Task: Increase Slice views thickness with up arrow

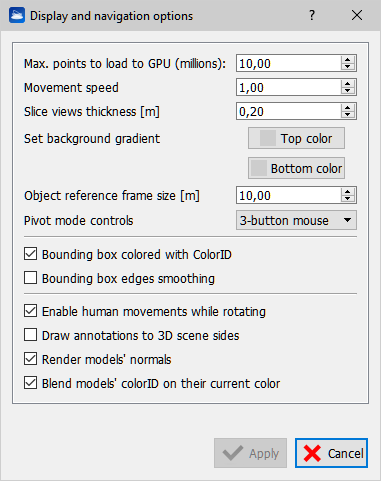Action: [348, 107]
